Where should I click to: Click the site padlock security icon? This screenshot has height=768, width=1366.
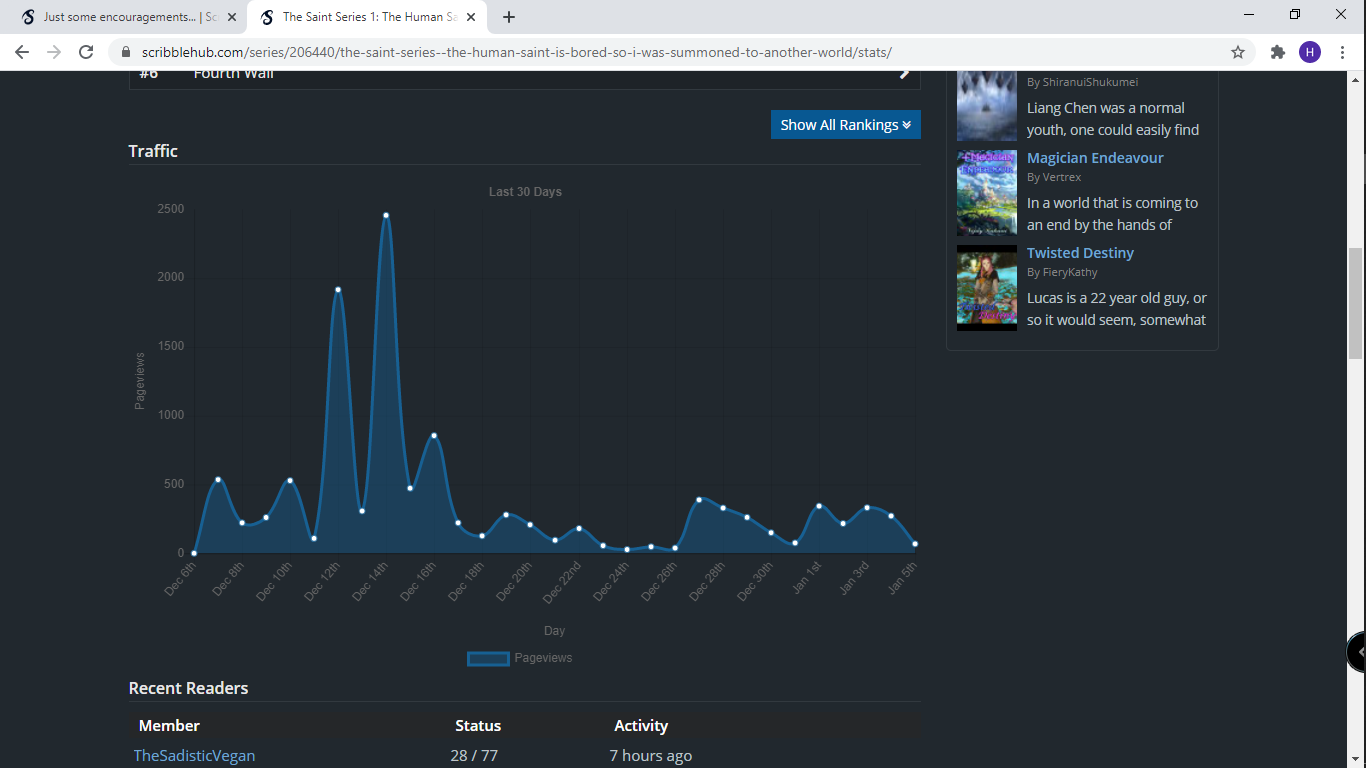(126, 52)
